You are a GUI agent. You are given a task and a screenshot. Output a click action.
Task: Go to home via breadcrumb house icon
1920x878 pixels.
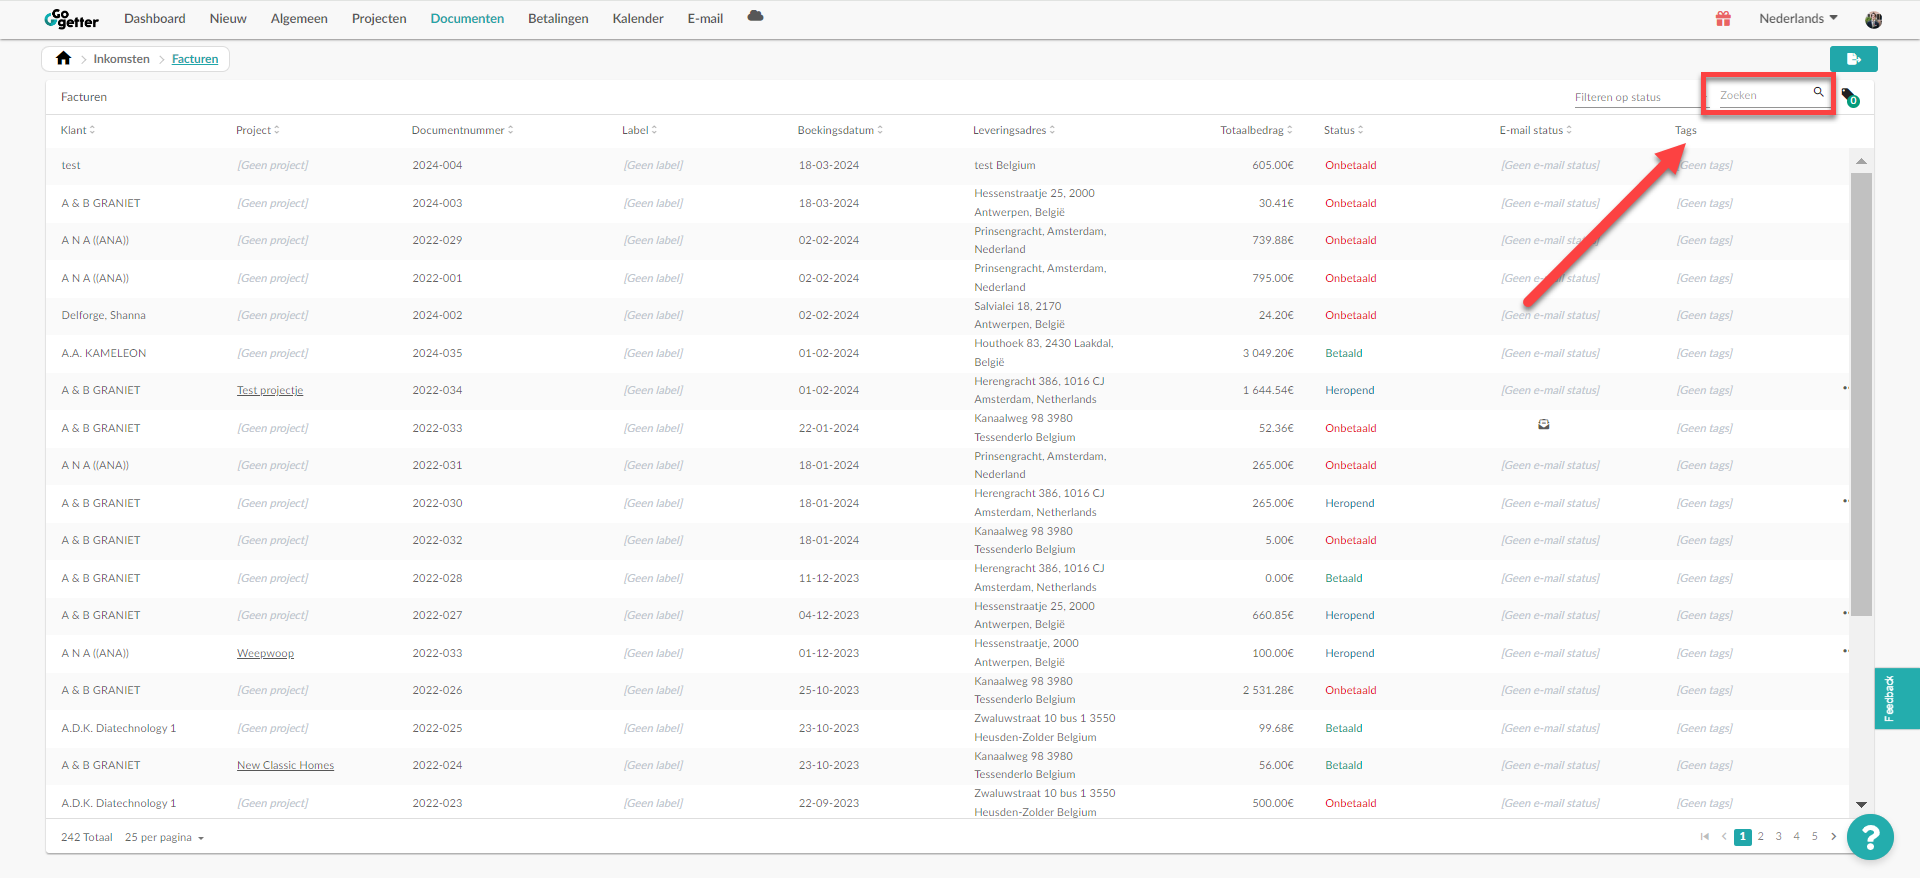pyautogui.click(x=64, y=58)
